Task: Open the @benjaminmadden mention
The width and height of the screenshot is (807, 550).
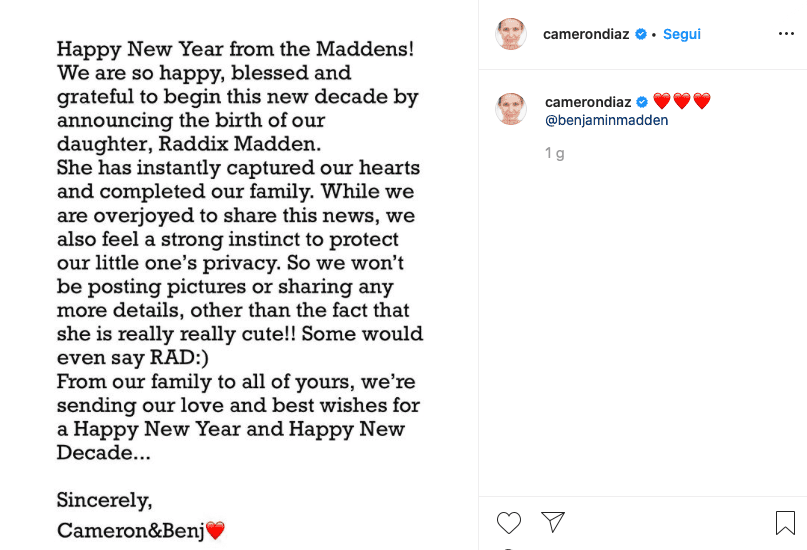Action: pyautogui.click(x=606, y=120)
